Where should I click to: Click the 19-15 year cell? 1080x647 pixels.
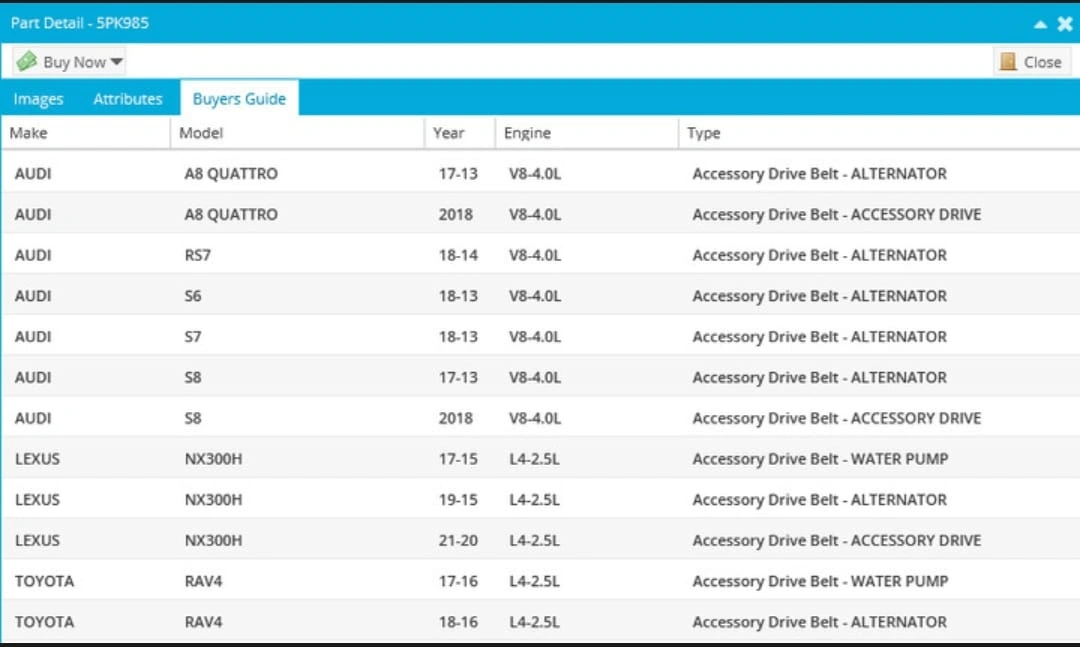[x=458, y=499]
